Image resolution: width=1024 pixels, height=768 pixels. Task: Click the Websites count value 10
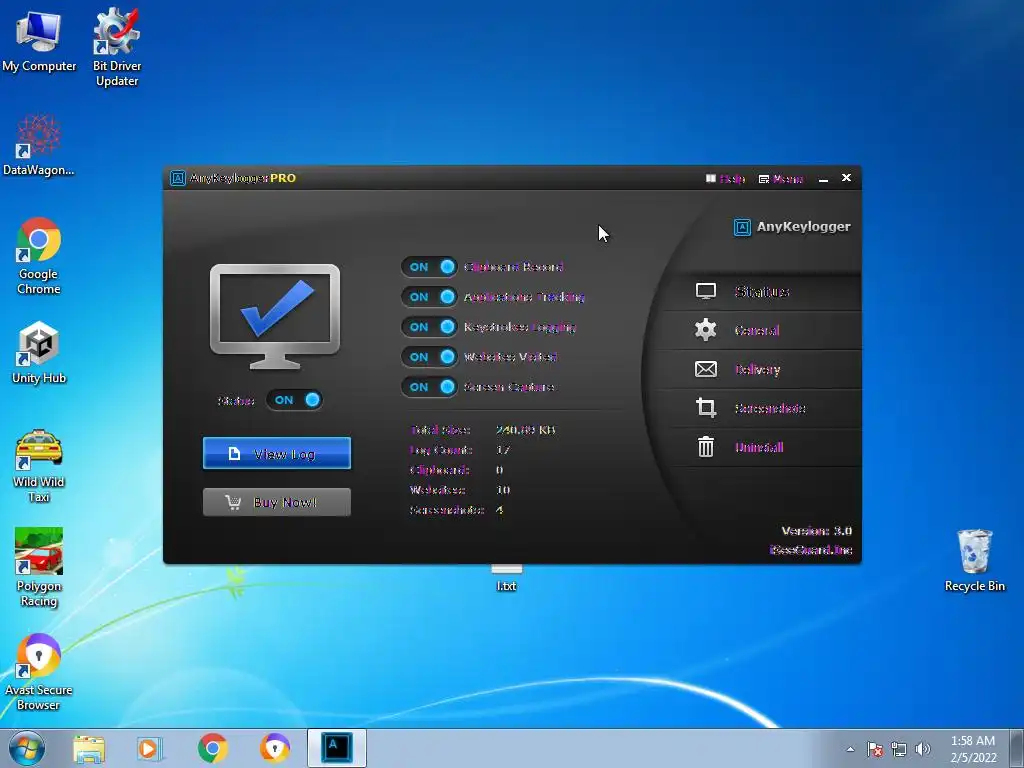(503, 489)
